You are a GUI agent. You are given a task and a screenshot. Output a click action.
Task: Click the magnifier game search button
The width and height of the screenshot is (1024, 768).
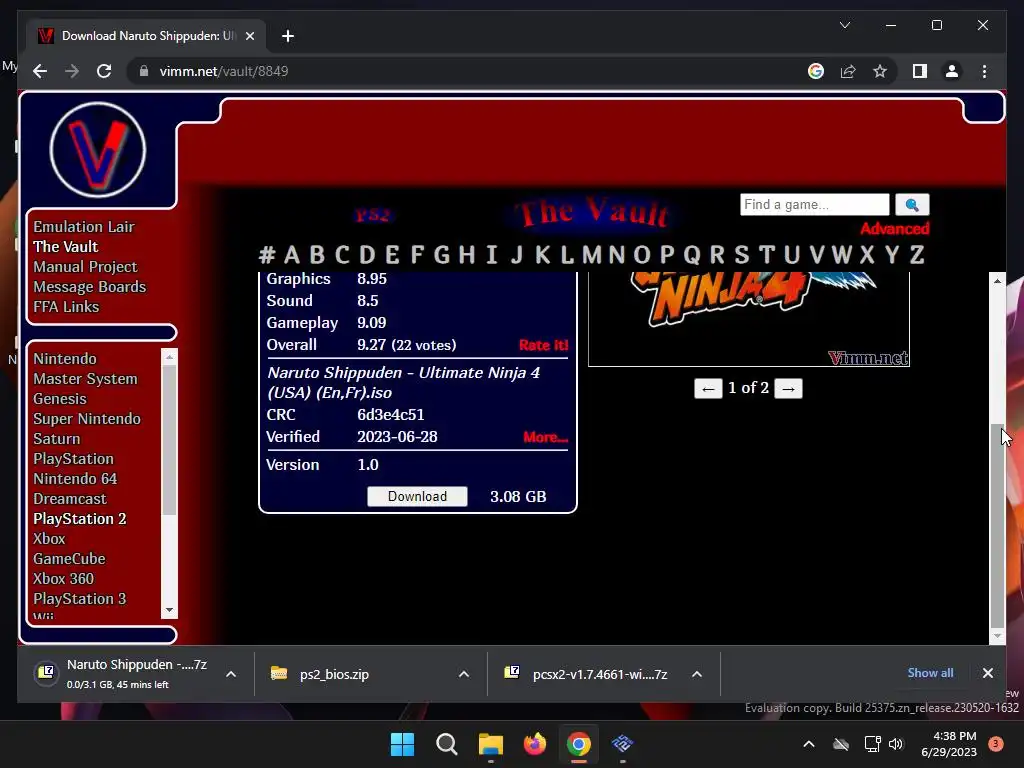pyautogui.click(x=912, y=204)
